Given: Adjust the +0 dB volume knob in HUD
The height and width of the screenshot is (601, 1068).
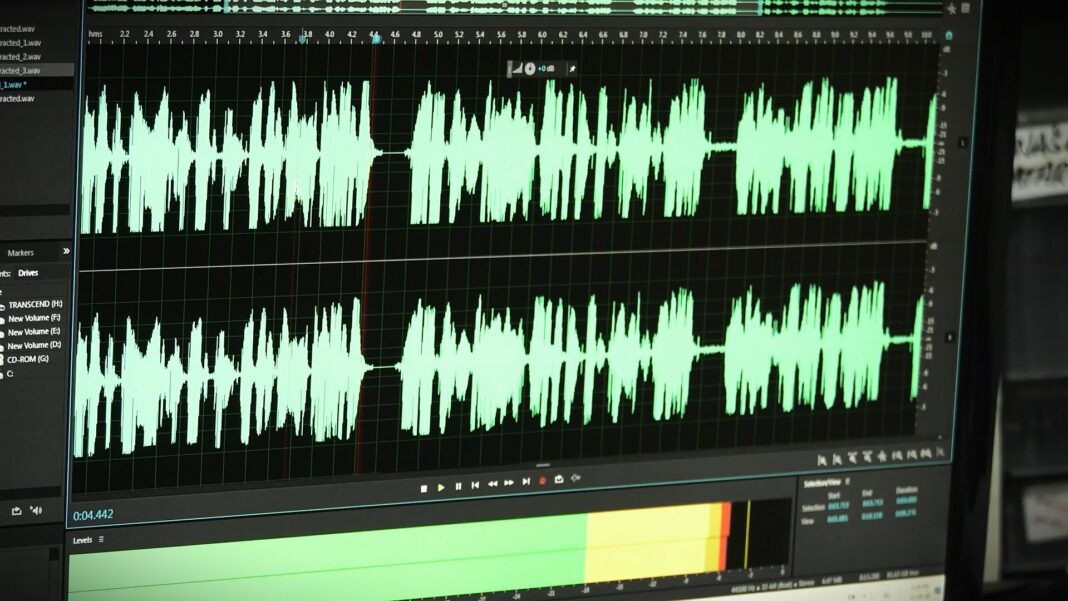Looking at the screenshot, I should point(530,69).
